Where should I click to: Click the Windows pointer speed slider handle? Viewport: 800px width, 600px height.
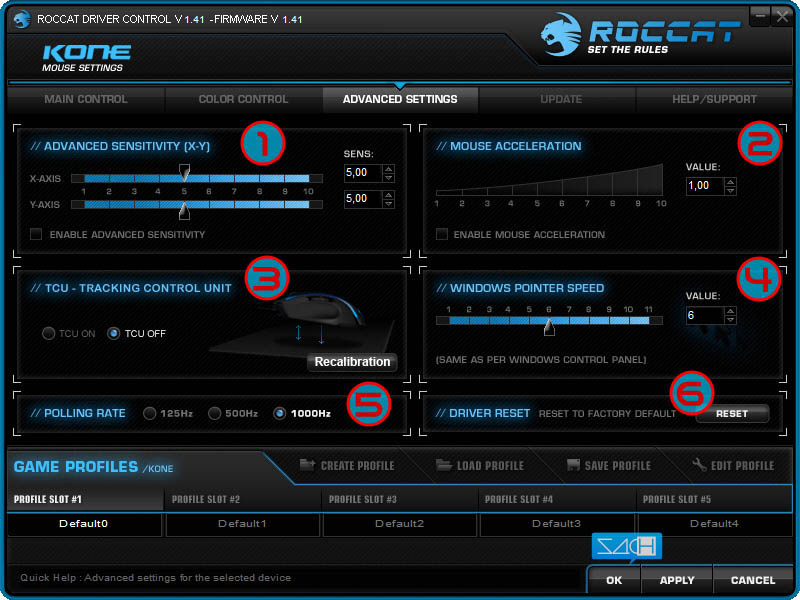coord(549,327)
